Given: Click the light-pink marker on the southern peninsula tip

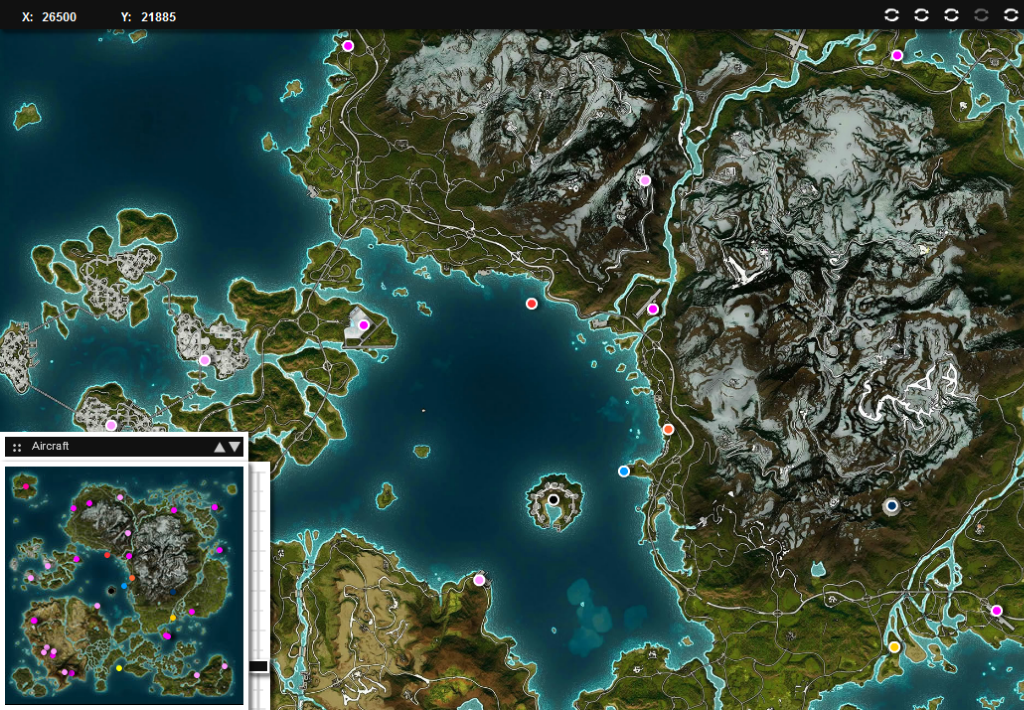Looking at the screenshot, I should [479, 580].
